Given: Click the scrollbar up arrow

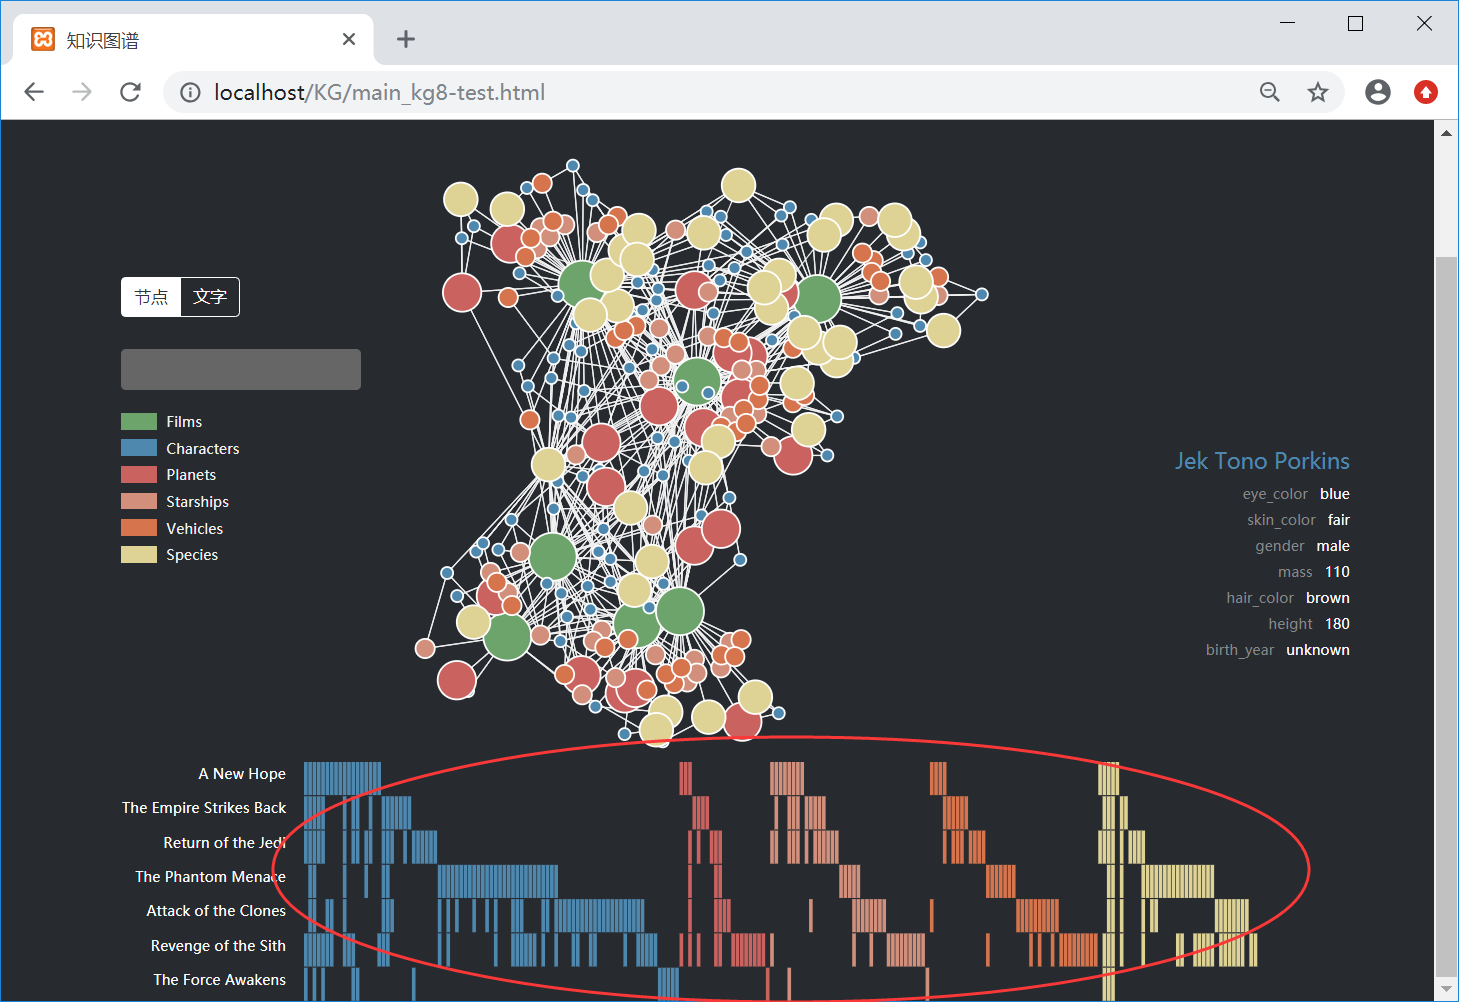Looking at the screenshot, I should [1446, 132].
